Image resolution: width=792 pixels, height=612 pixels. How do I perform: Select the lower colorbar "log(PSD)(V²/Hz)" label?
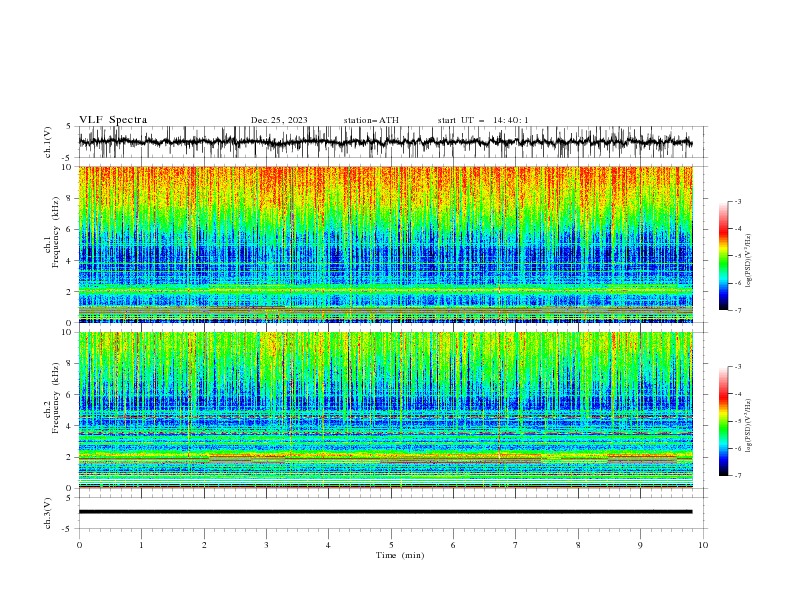[748, 426]
